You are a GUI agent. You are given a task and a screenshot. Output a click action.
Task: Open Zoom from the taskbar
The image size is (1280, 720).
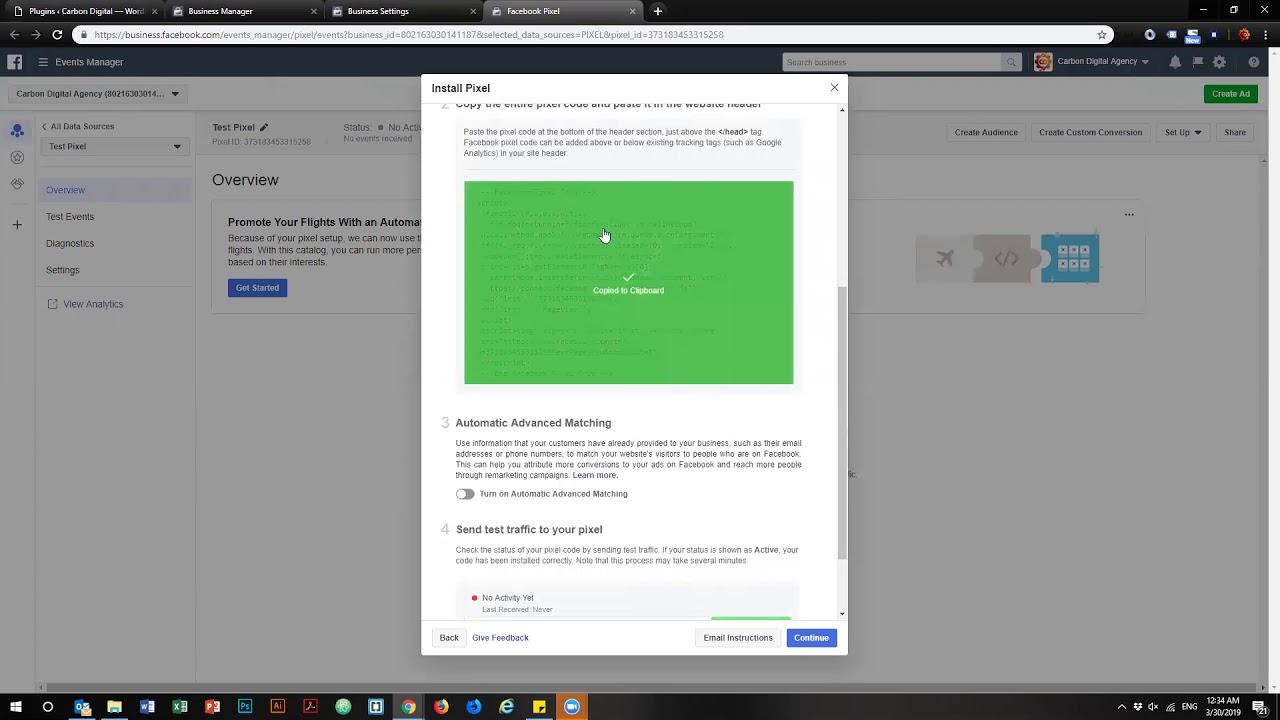coord(571,707)
